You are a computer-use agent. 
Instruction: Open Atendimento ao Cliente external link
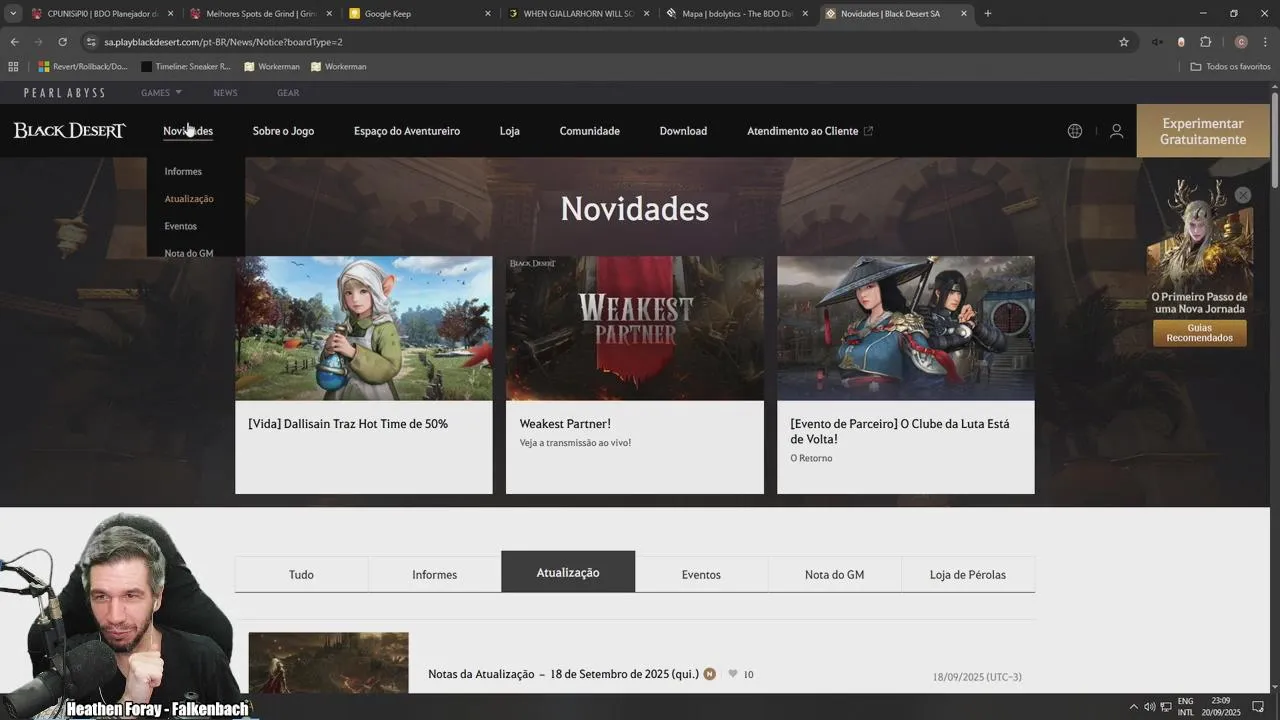[810, 131]
